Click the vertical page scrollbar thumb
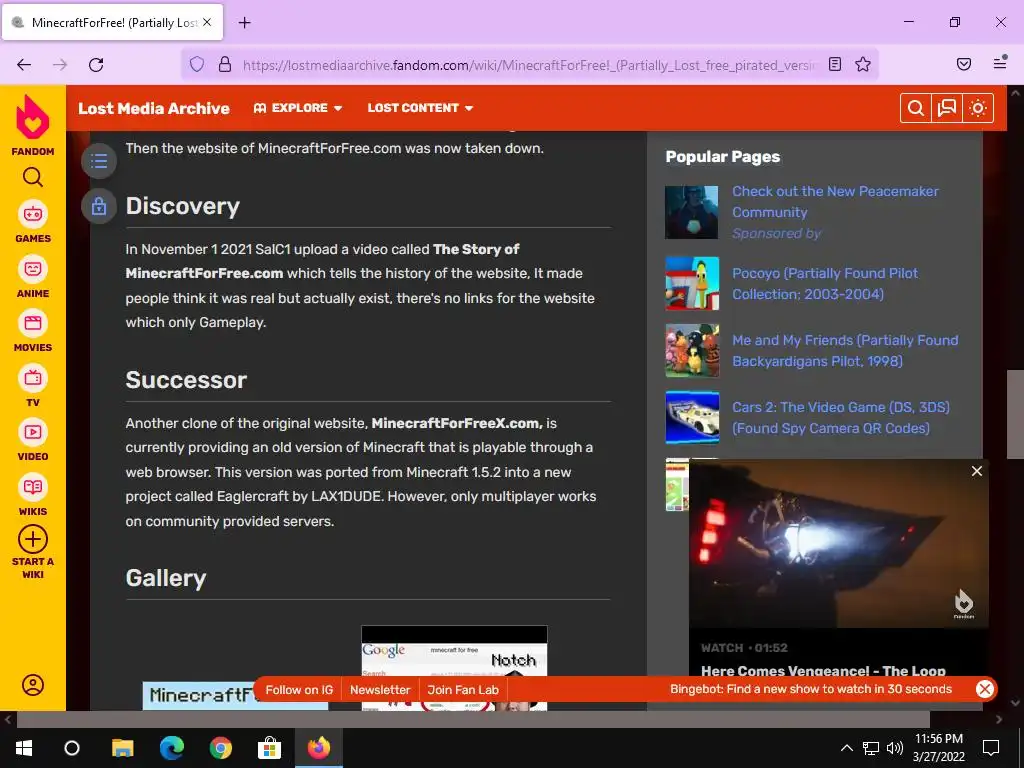The image size is (1024, 768). [x=1016, y=414]
